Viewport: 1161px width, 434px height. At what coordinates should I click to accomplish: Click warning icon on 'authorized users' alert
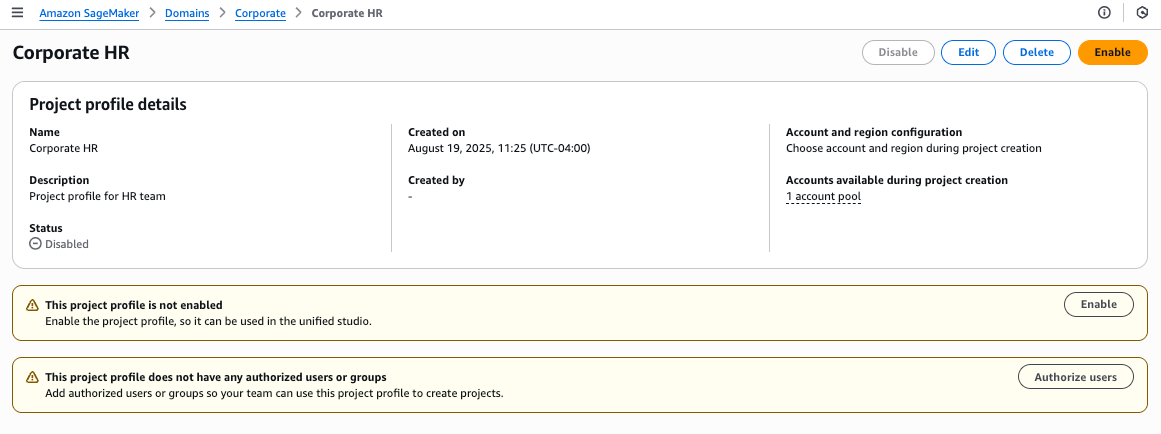(32, 377)
